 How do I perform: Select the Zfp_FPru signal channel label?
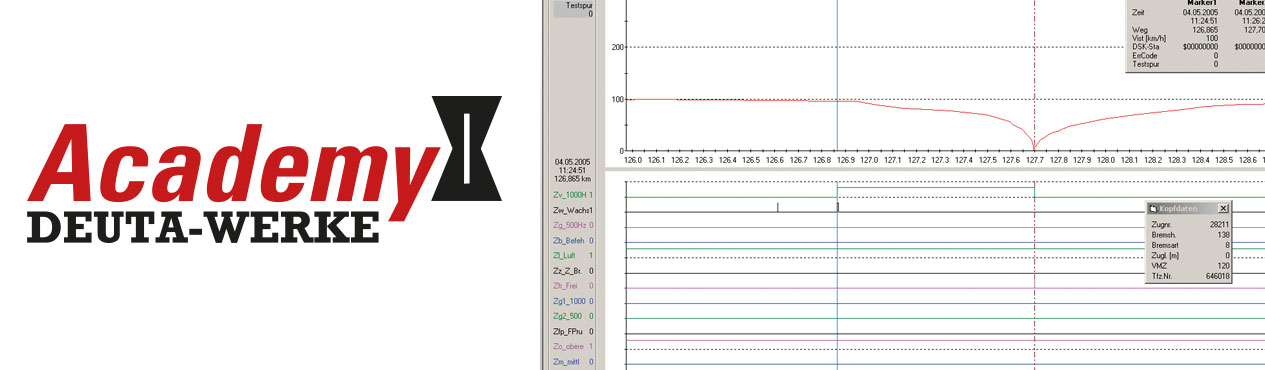[x=568, y=331]
